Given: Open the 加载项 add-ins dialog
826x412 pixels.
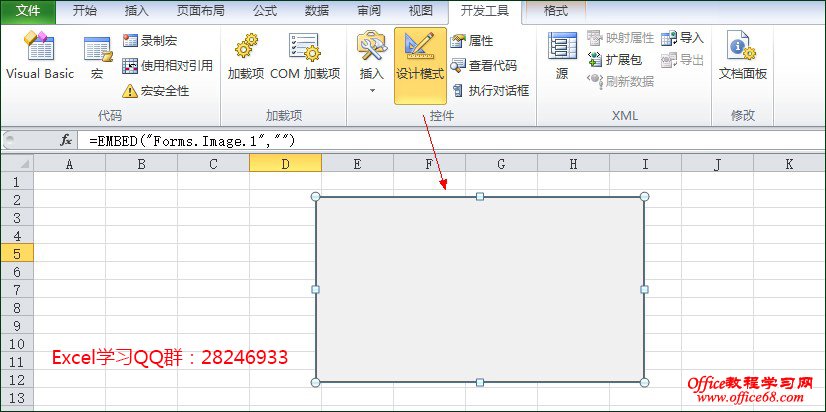Looking at the screenshot, I should (x=246, y=56).
